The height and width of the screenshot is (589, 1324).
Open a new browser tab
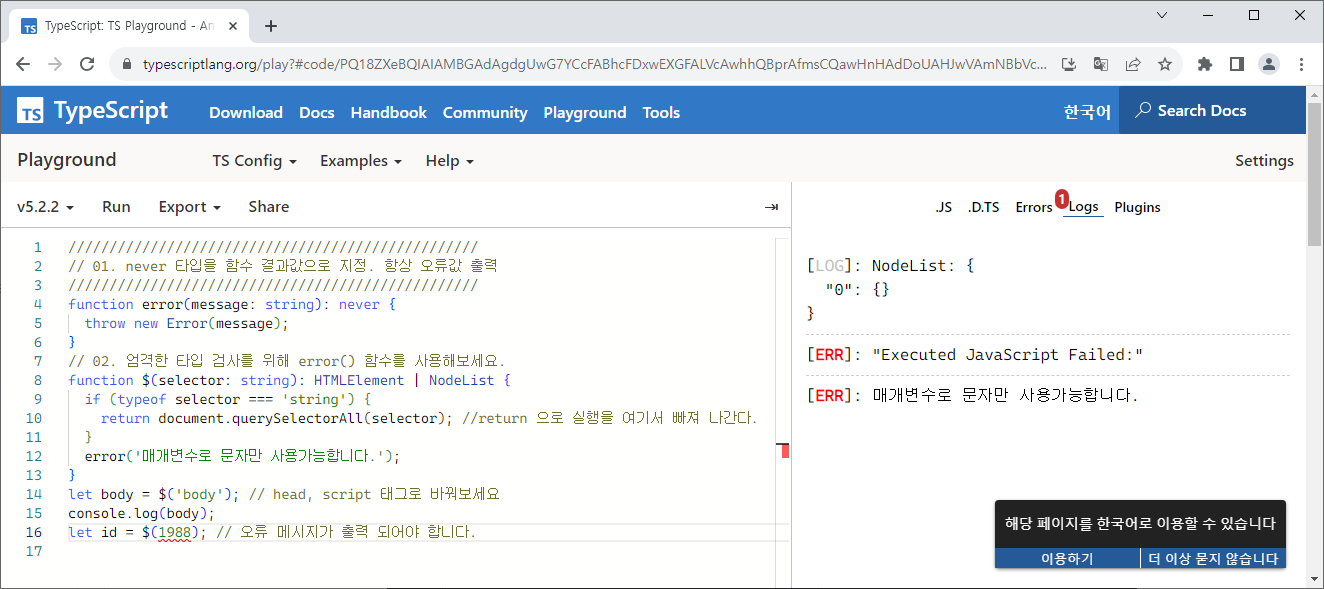270,26
